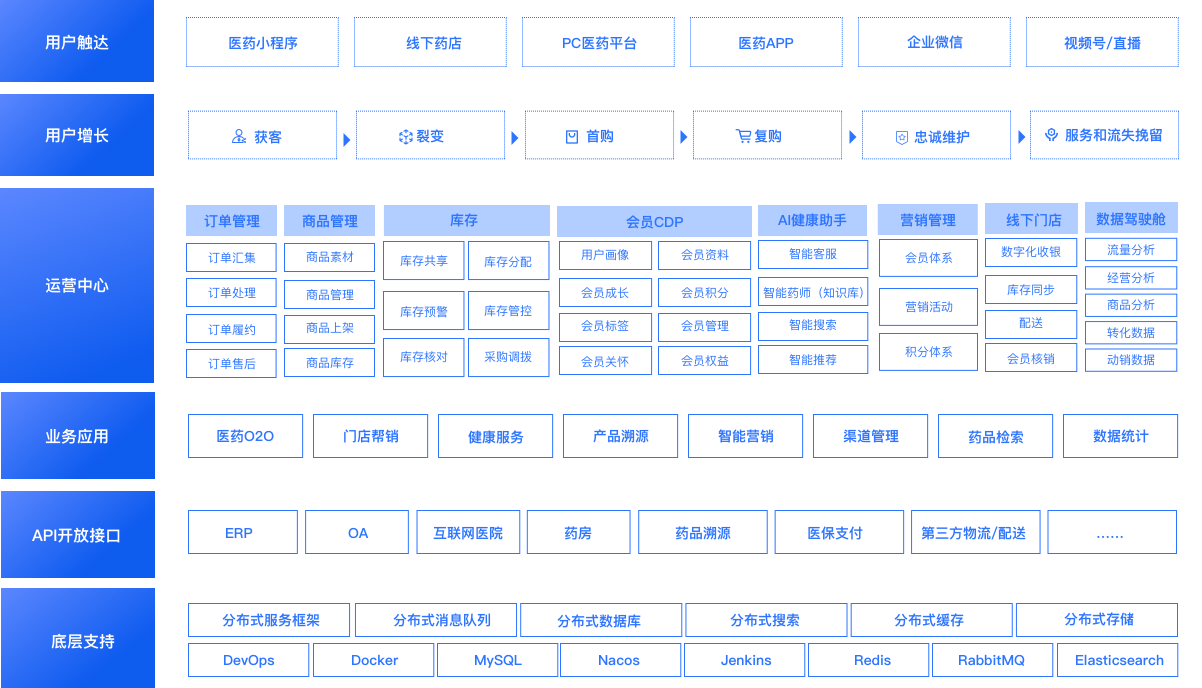1202x688 pixels.
Task: Click the 医药小程序 button
Action: (263, 43)
